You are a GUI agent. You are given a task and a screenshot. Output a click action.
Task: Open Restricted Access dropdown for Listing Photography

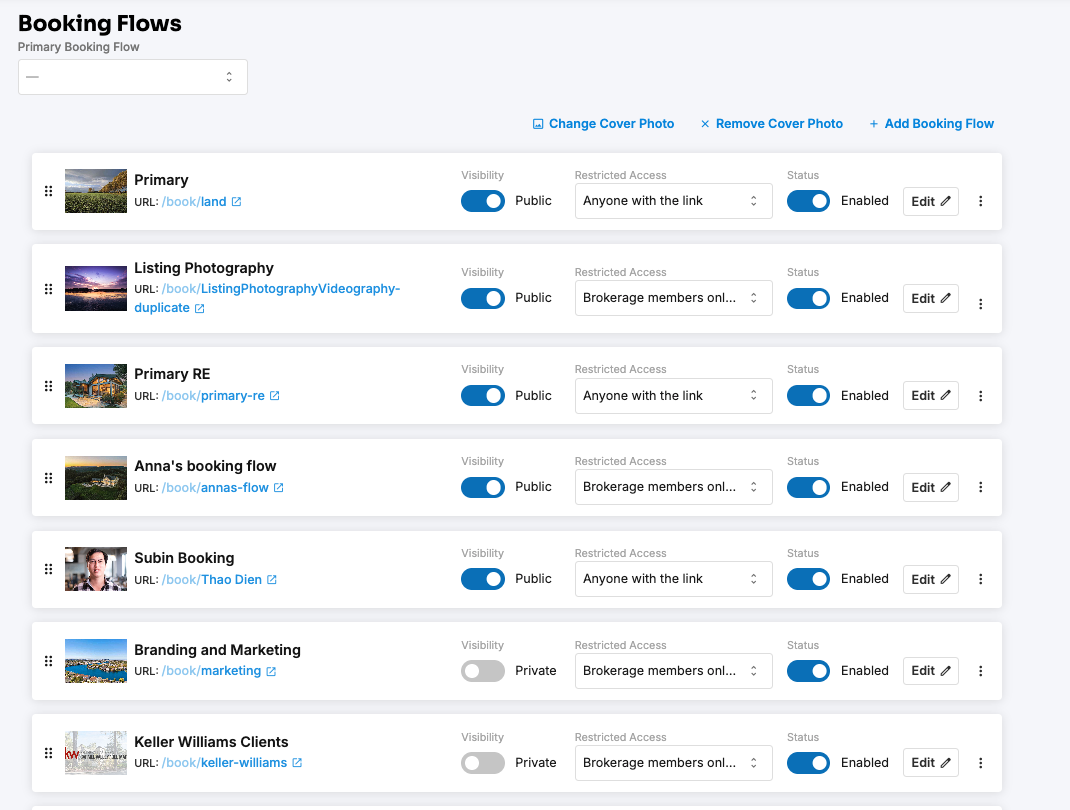pos(674,298)
